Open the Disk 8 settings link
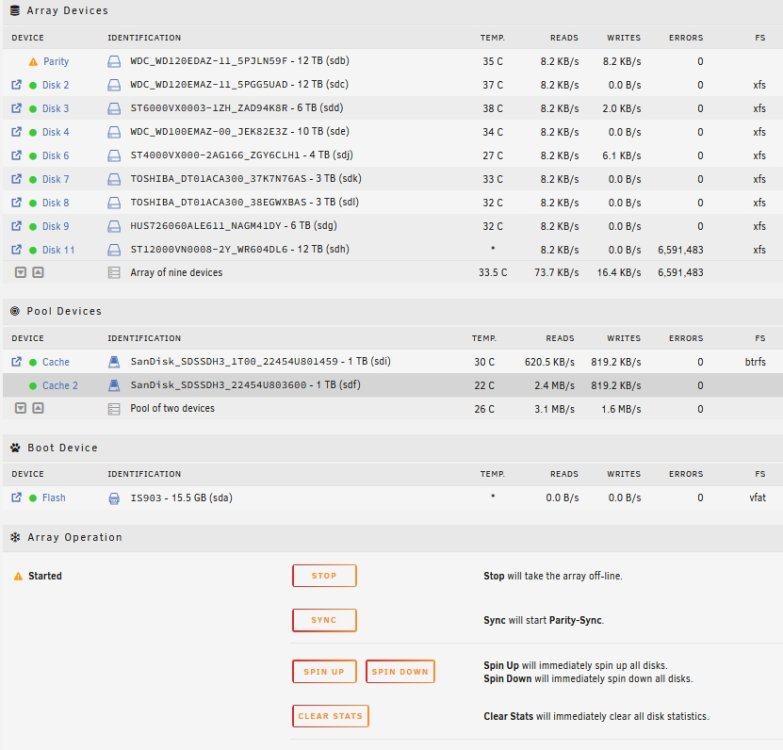This screenshot has width=783, height=750. [x=55, y=202]
